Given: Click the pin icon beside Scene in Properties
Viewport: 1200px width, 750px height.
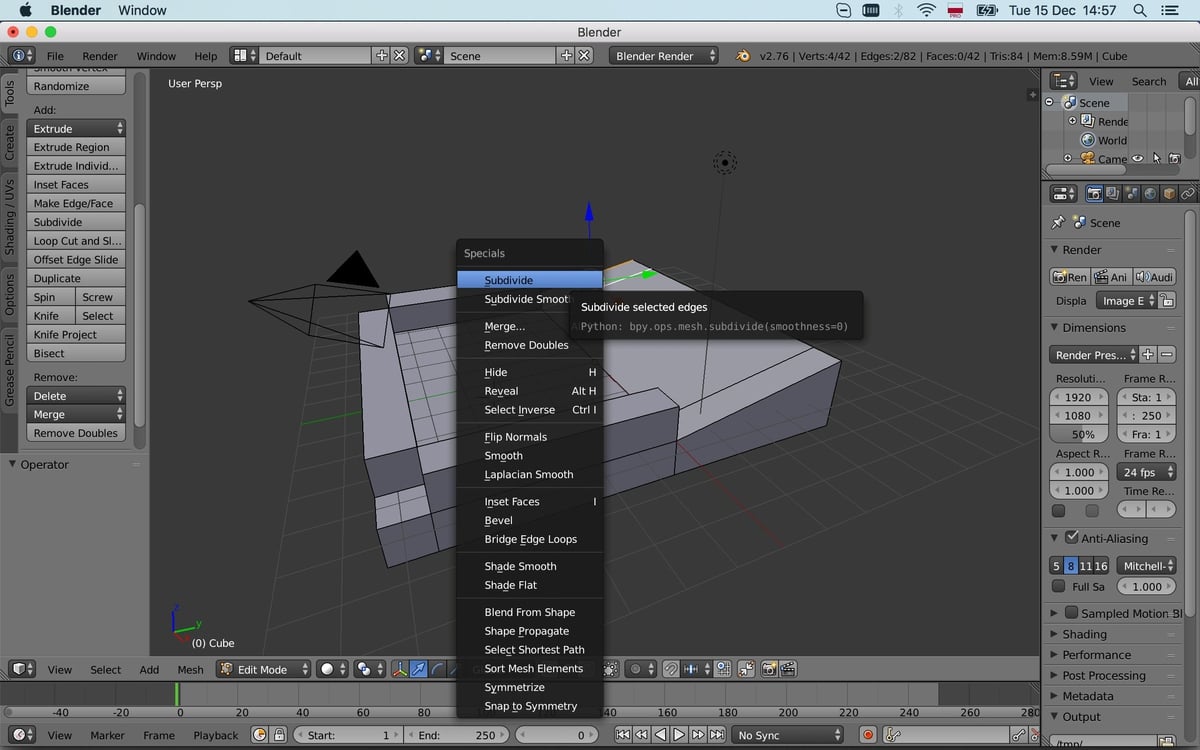Looking at the screenshot, I should [1058, 224].
